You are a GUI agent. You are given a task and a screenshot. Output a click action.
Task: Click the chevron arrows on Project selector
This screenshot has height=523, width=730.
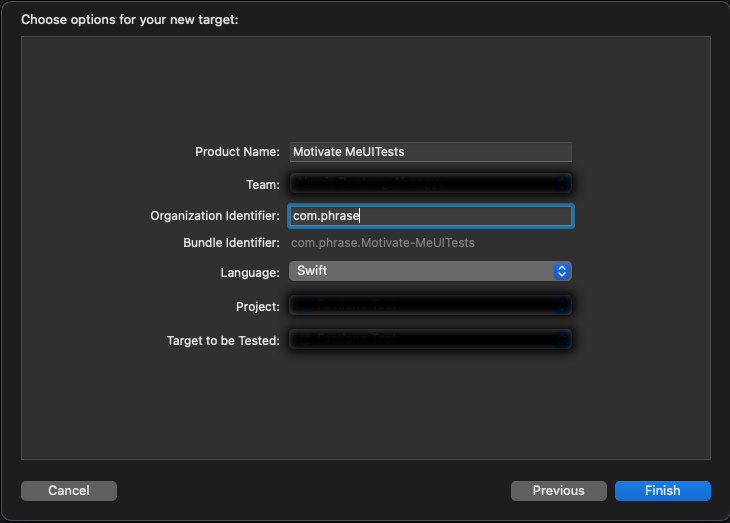point(562,305)
